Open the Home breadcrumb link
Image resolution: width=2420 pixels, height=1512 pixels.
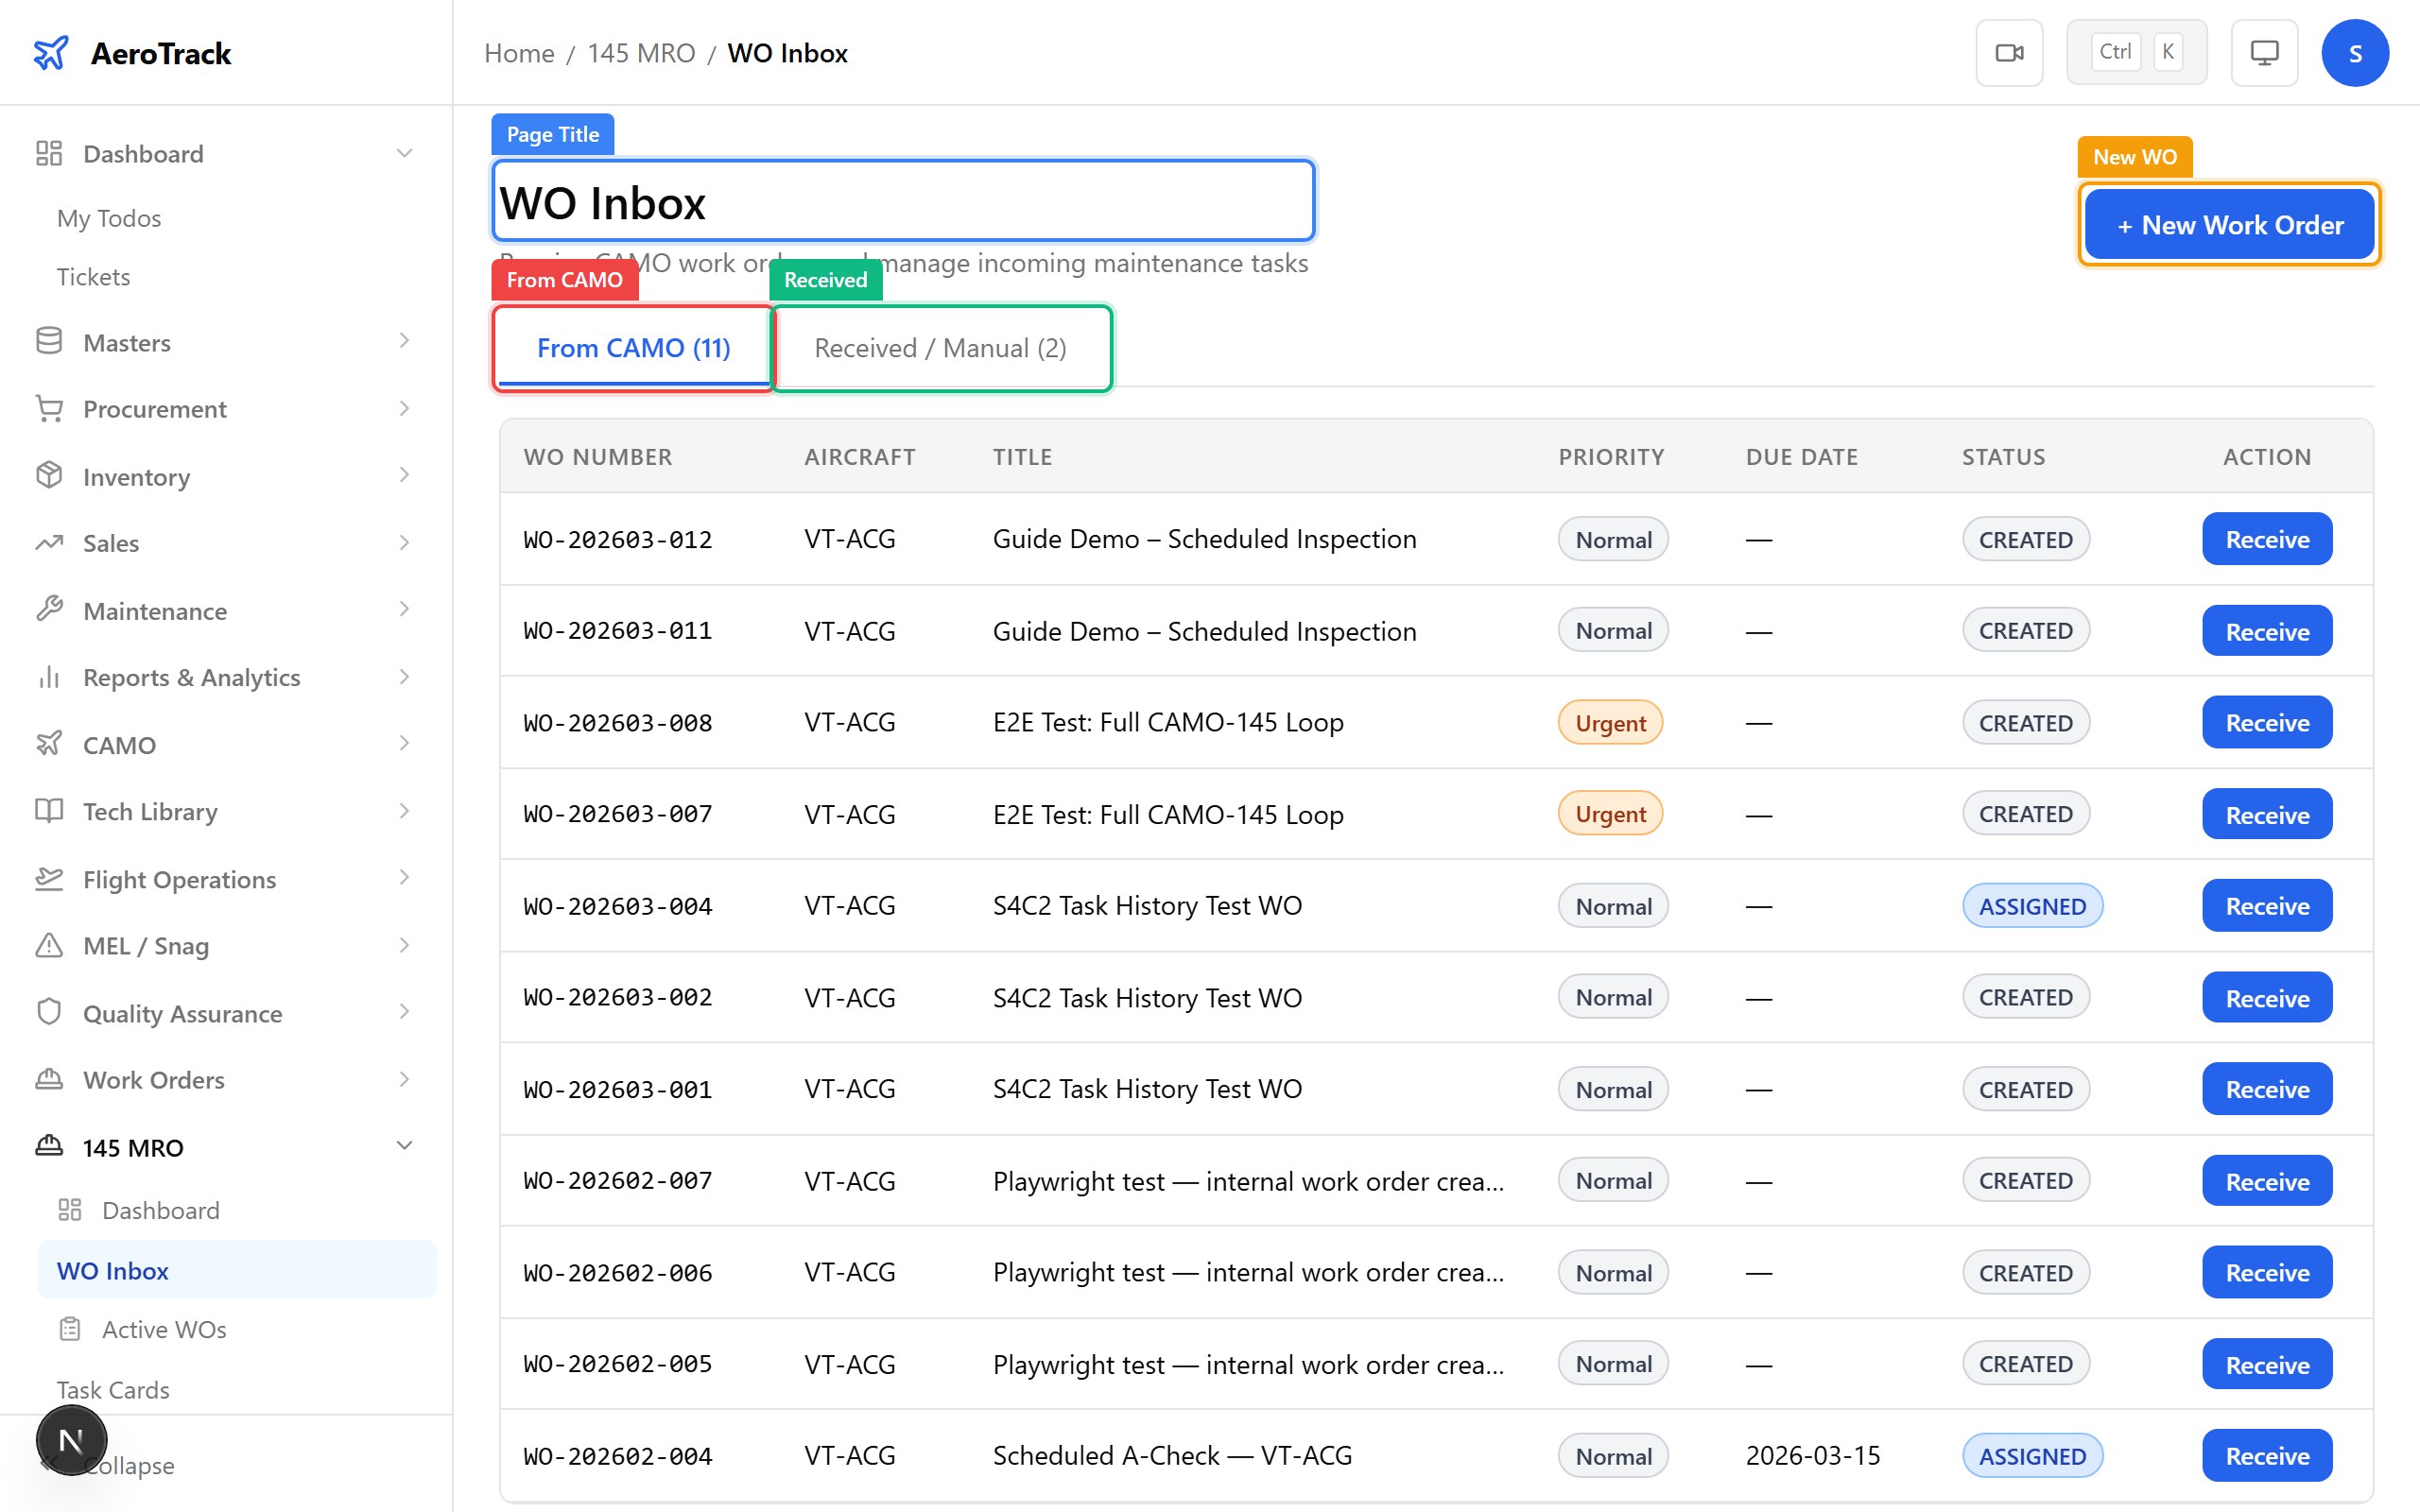(518, 53)
